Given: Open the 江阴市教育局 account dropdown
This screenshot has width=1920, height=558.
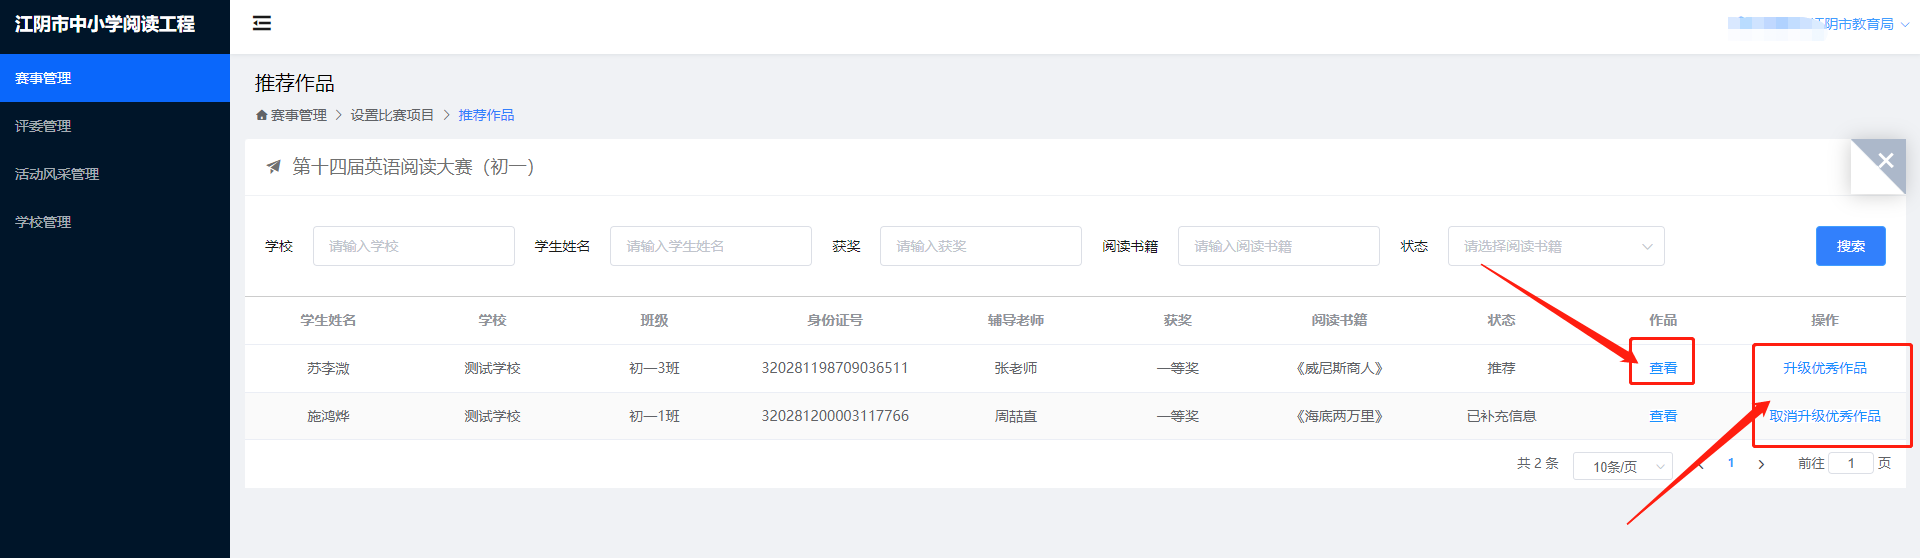Looking at the screenshot, I should (x=1818, y=24).
